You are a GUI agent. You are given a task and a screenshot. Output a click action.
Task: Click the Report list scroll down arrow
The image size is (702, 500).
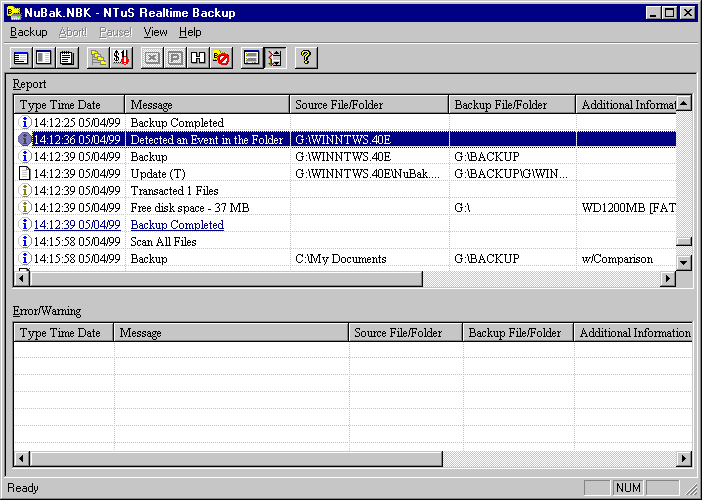point(684,262)
